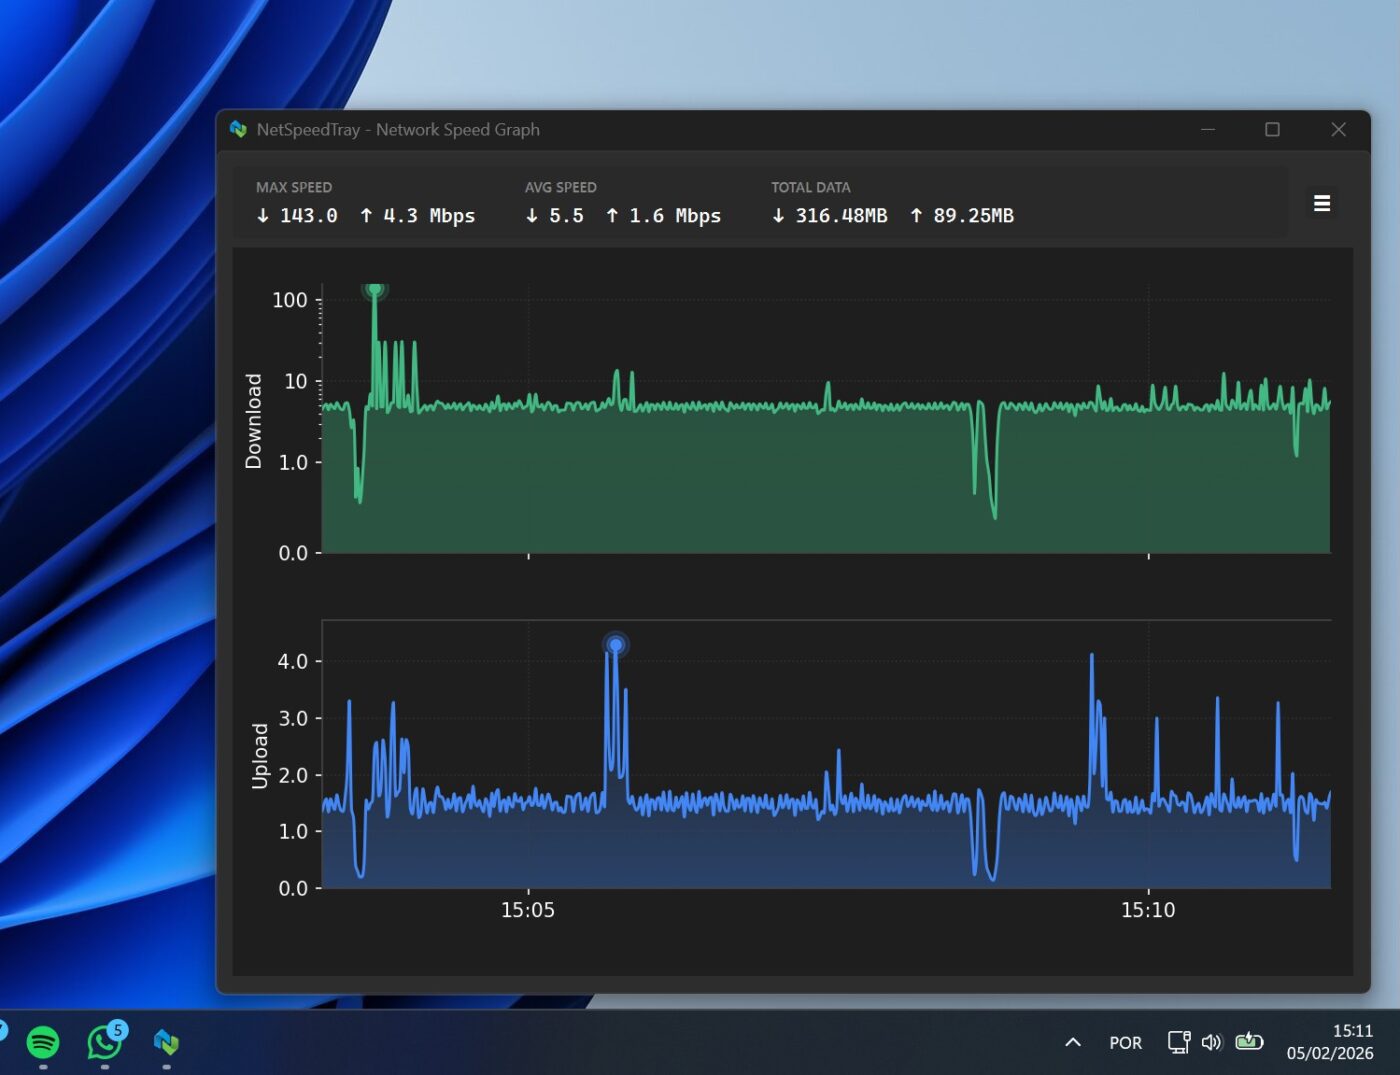Screen dimensions: 1400x1075
Task: Click the 15:05 label on the time axis
Action: (x=528, y=910)
